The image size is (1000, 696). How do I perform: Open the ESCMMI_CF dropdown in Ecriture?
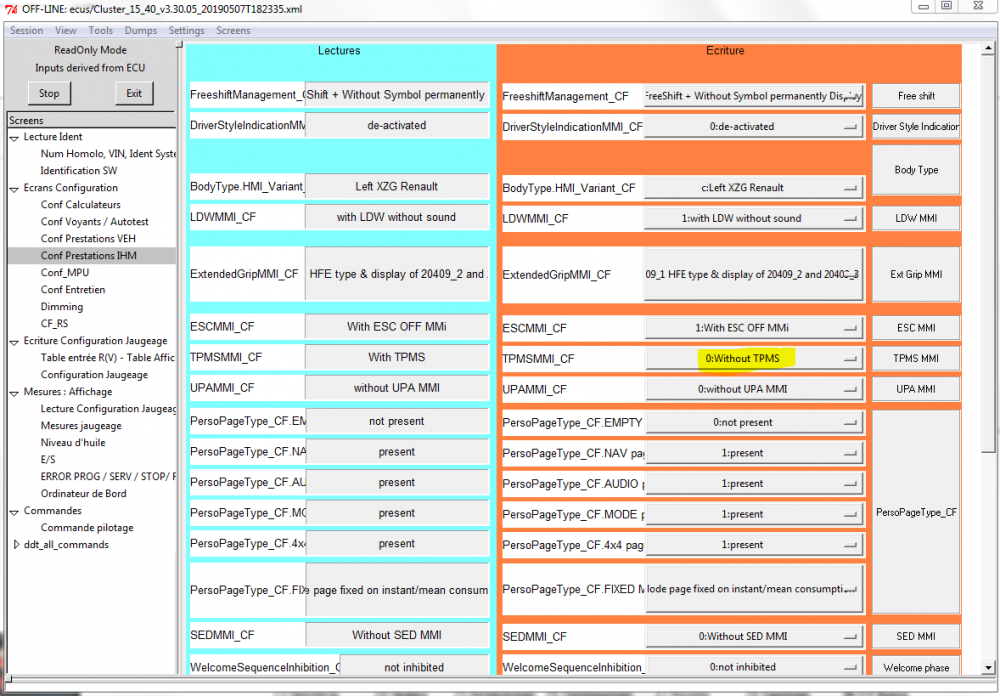point(754,328)
